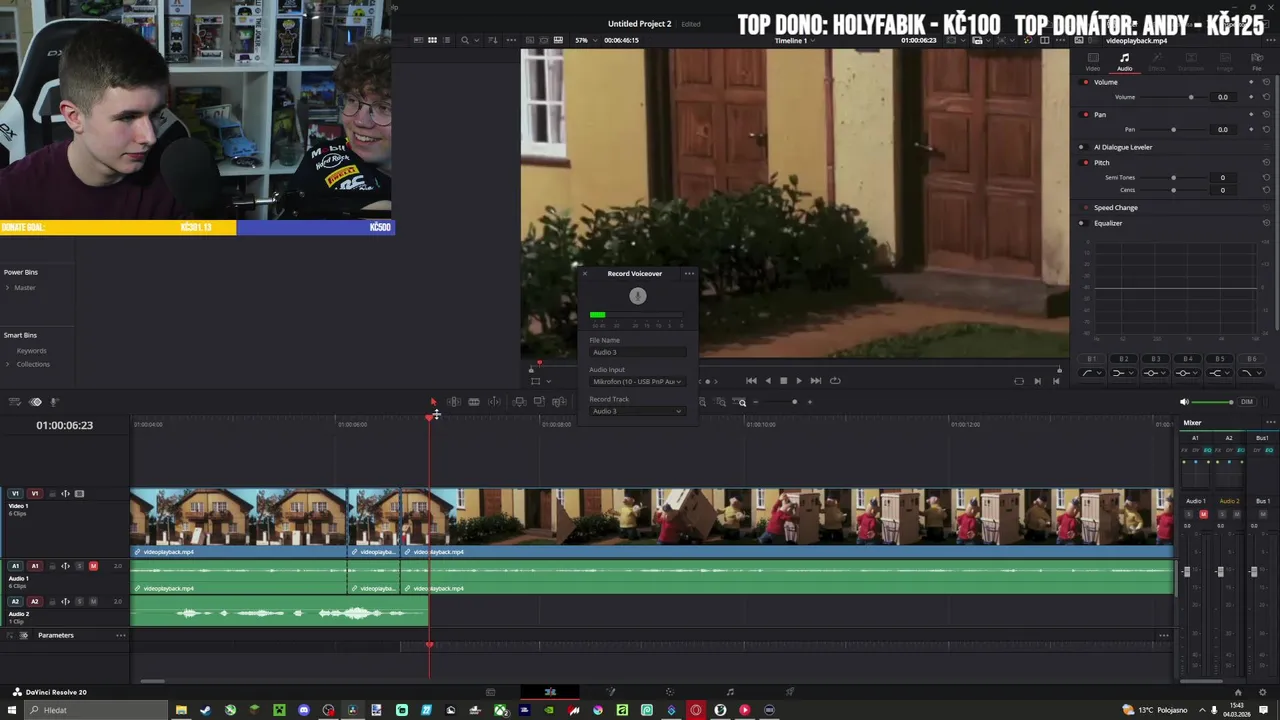1280x720 pixels.
Task: Solo the Audio 1 track
Action: pos(80,566)
